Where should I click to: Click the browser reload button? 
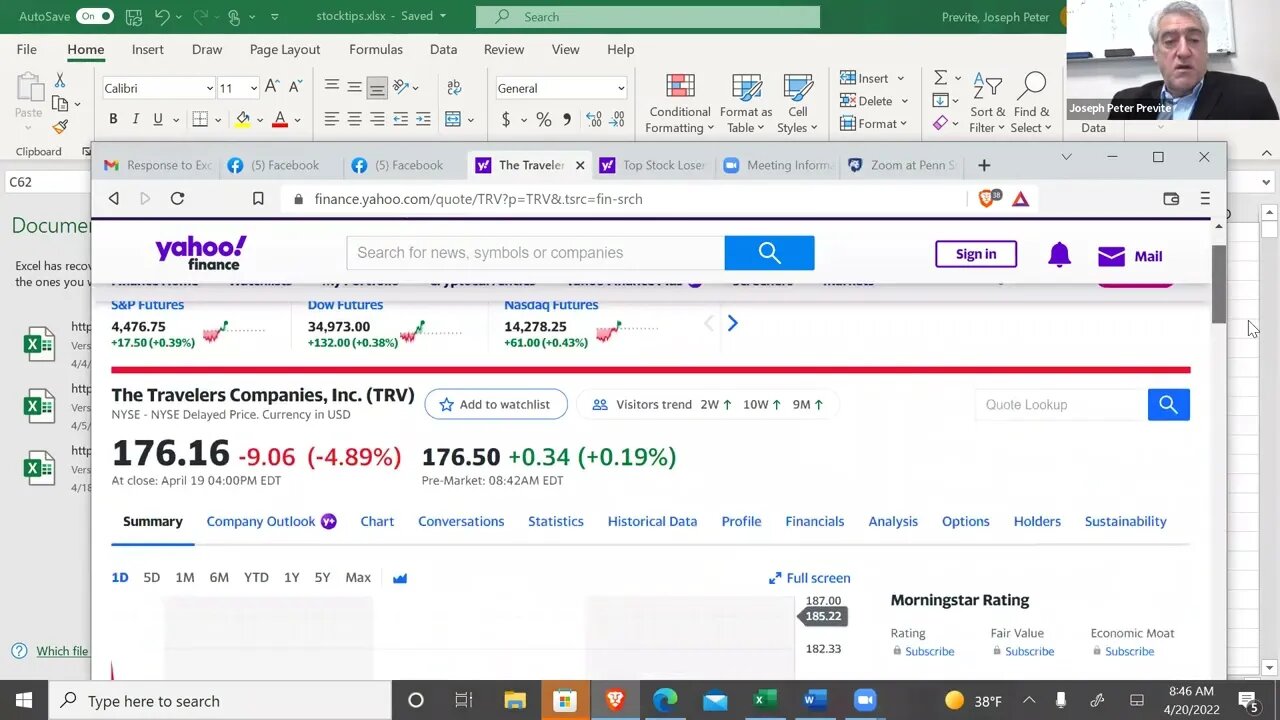point(177,198)
